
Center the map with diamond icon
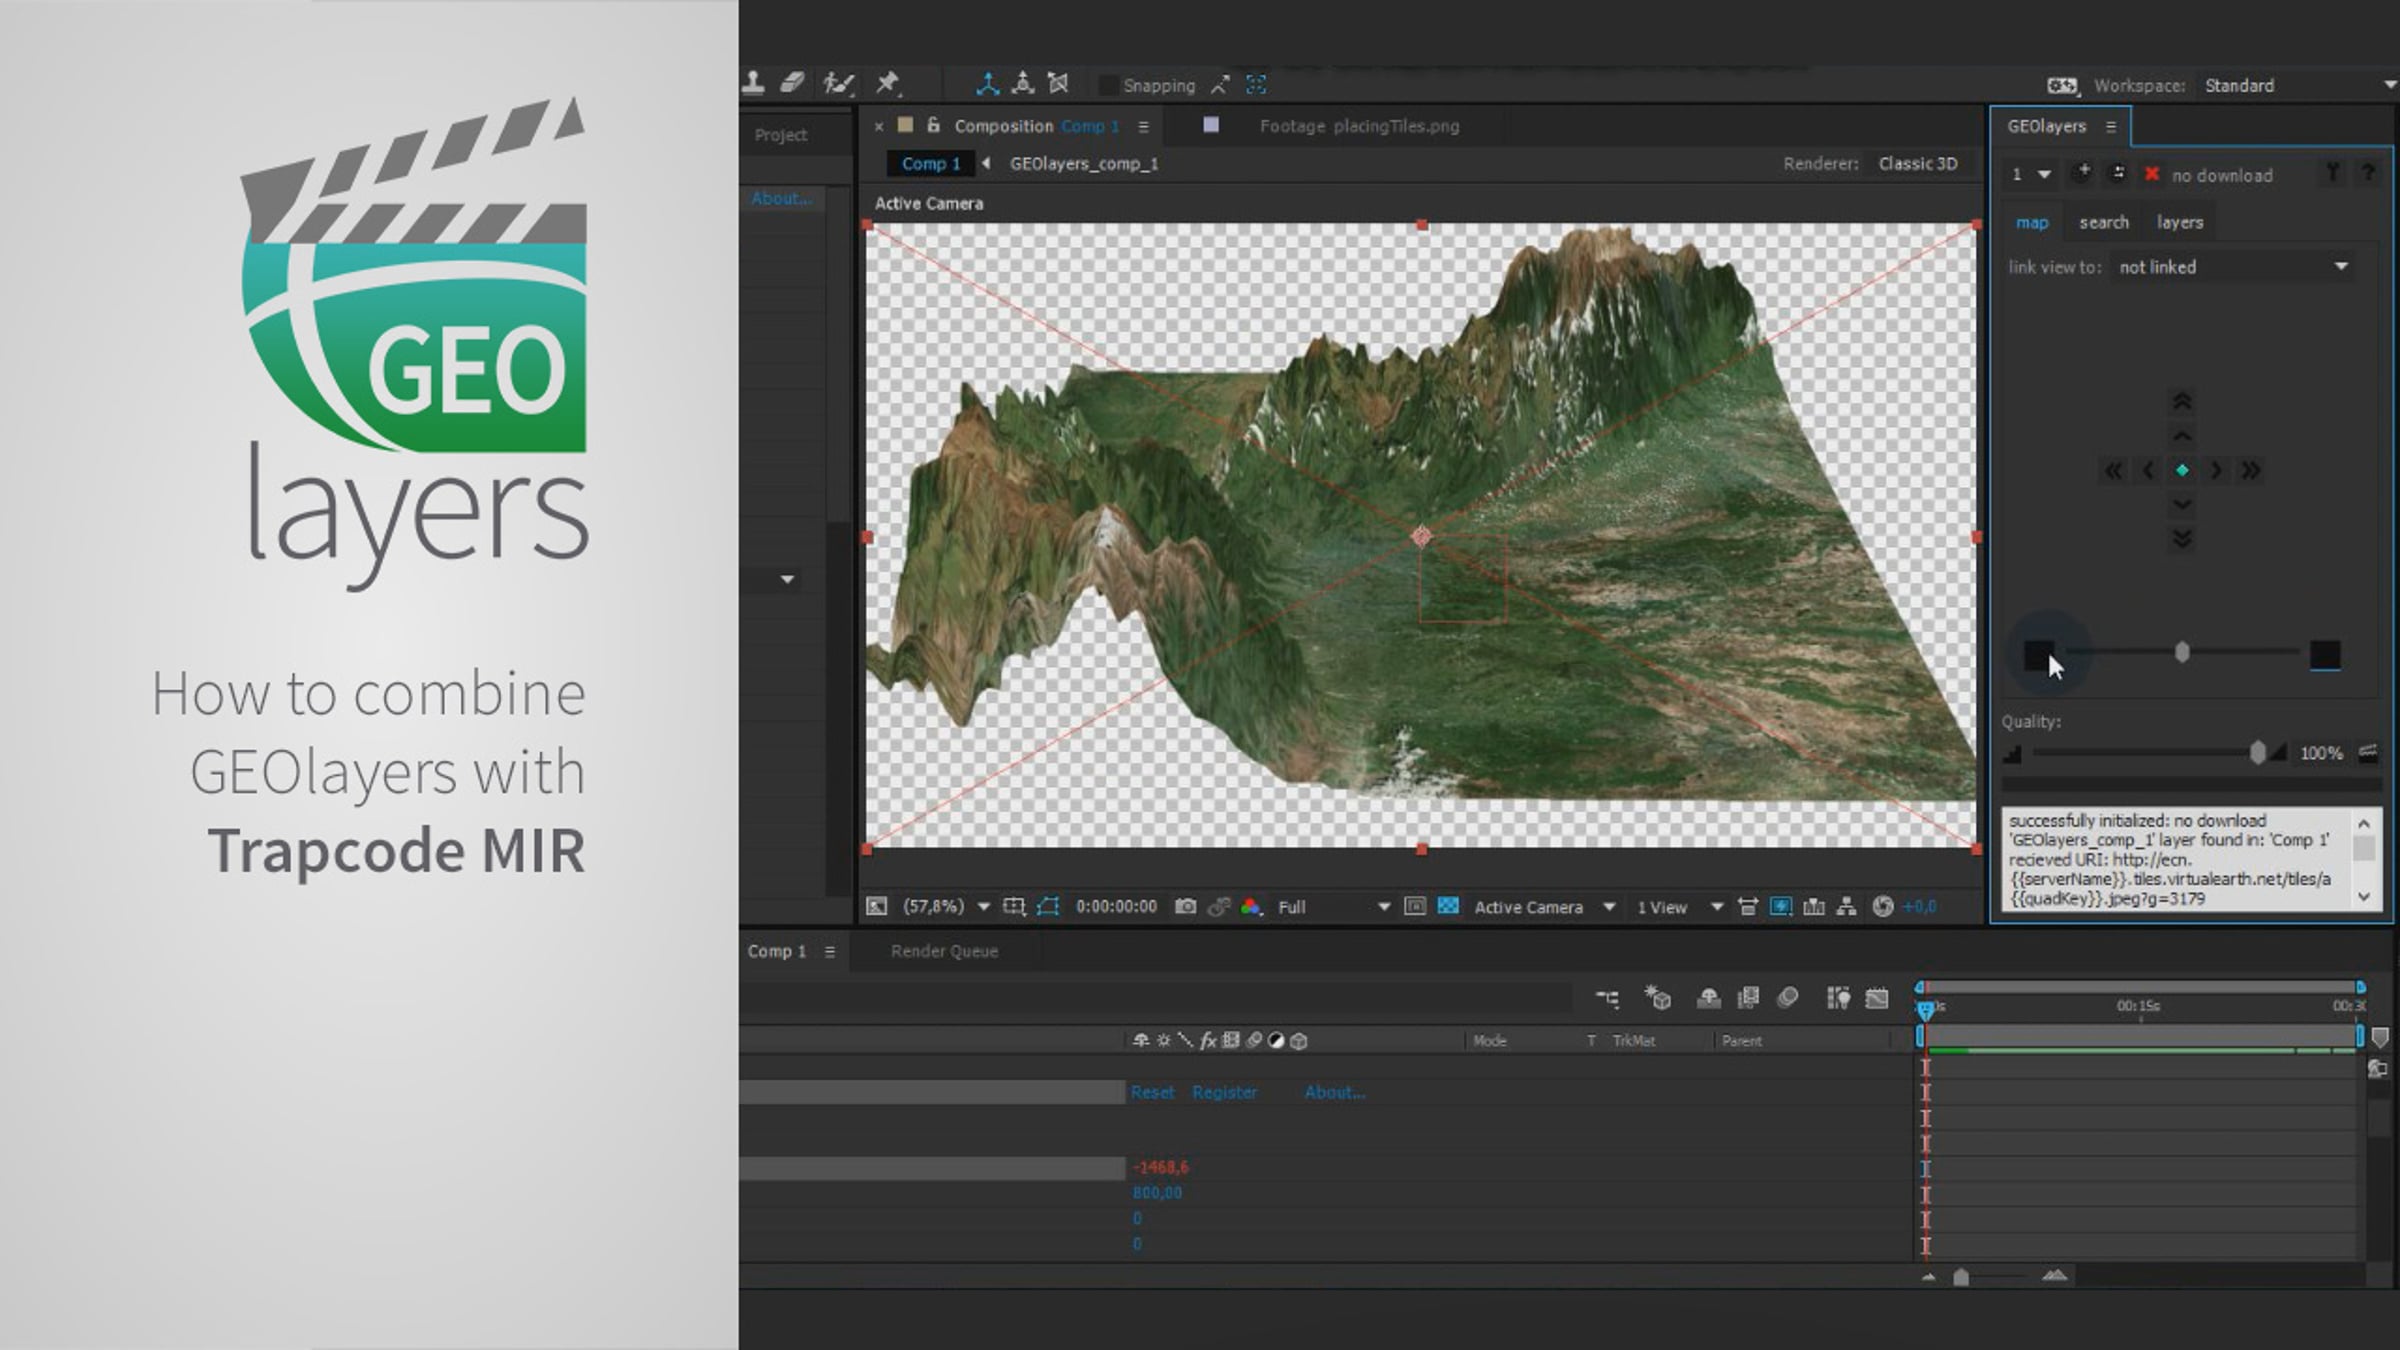tap(2182, 470)
